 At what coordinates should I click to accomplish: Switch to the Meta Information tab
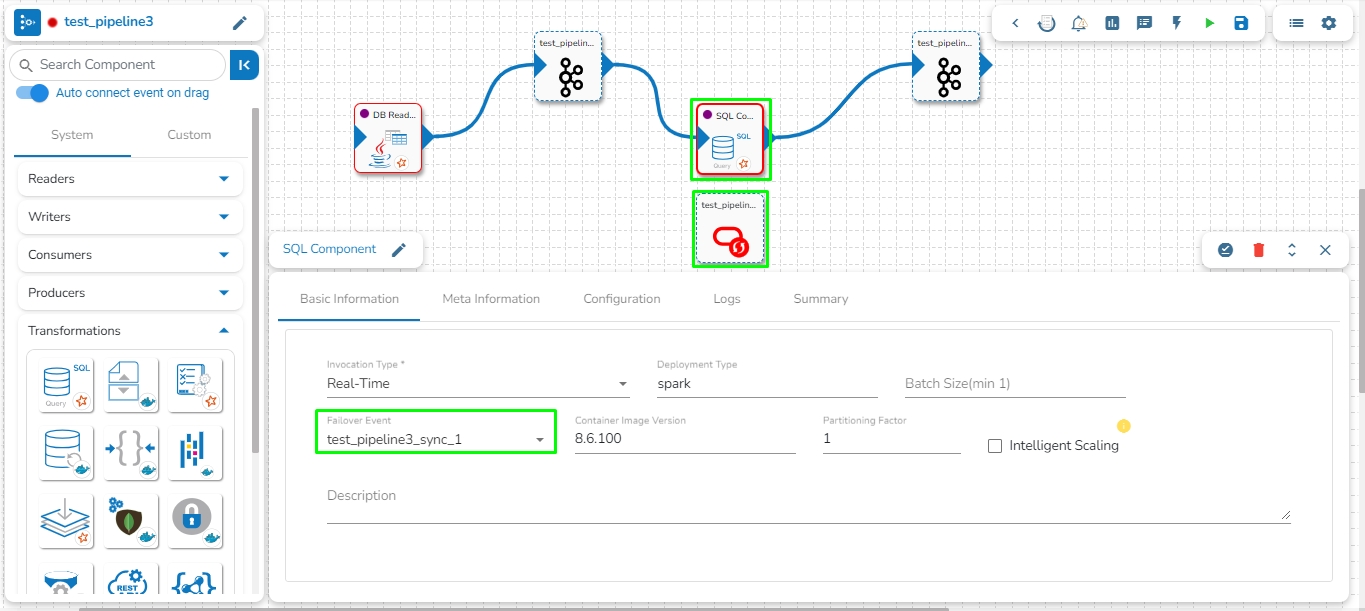pos(491,299)
